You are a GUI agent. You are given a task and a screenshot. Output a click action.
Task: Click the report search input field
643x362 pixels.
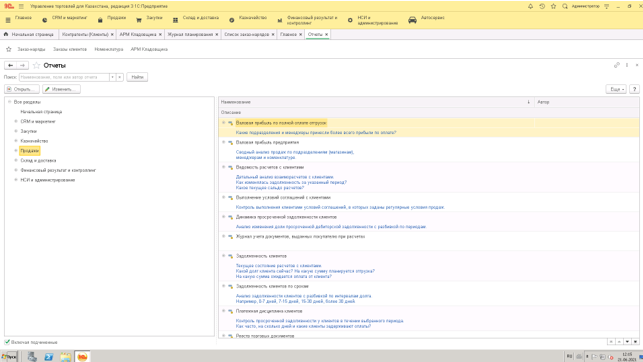pyautogui.click(x=64, y=77)
